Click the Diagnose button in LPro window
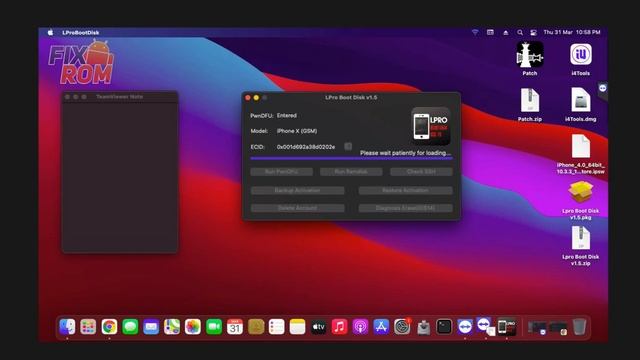 405,208
